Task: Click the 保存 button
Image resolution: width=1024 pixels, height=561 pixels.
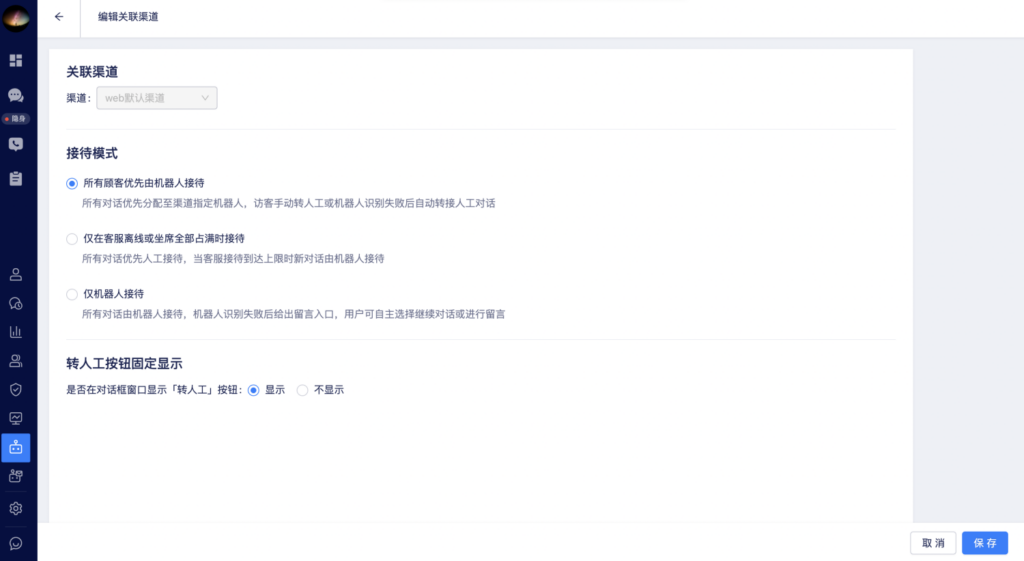Action: 985,543
